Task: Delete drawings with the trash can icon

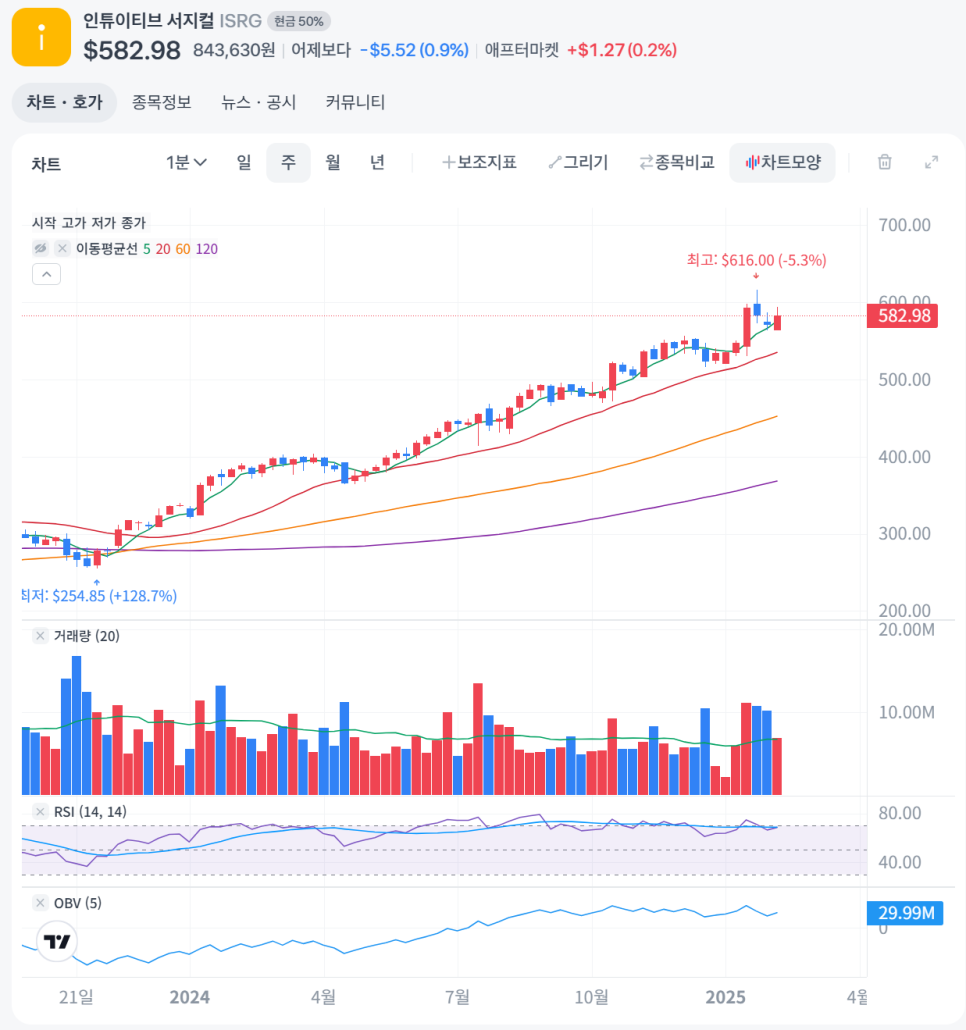Action: point(885,162)
